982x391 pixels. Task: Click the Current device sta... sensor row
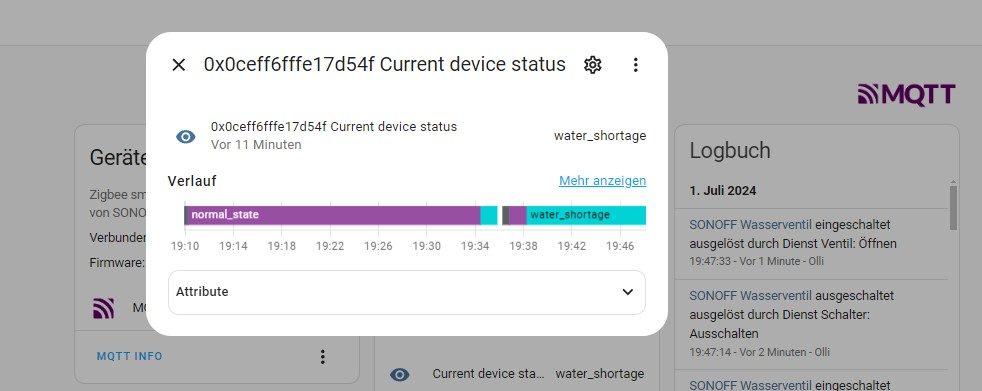(x=517, y=374)
